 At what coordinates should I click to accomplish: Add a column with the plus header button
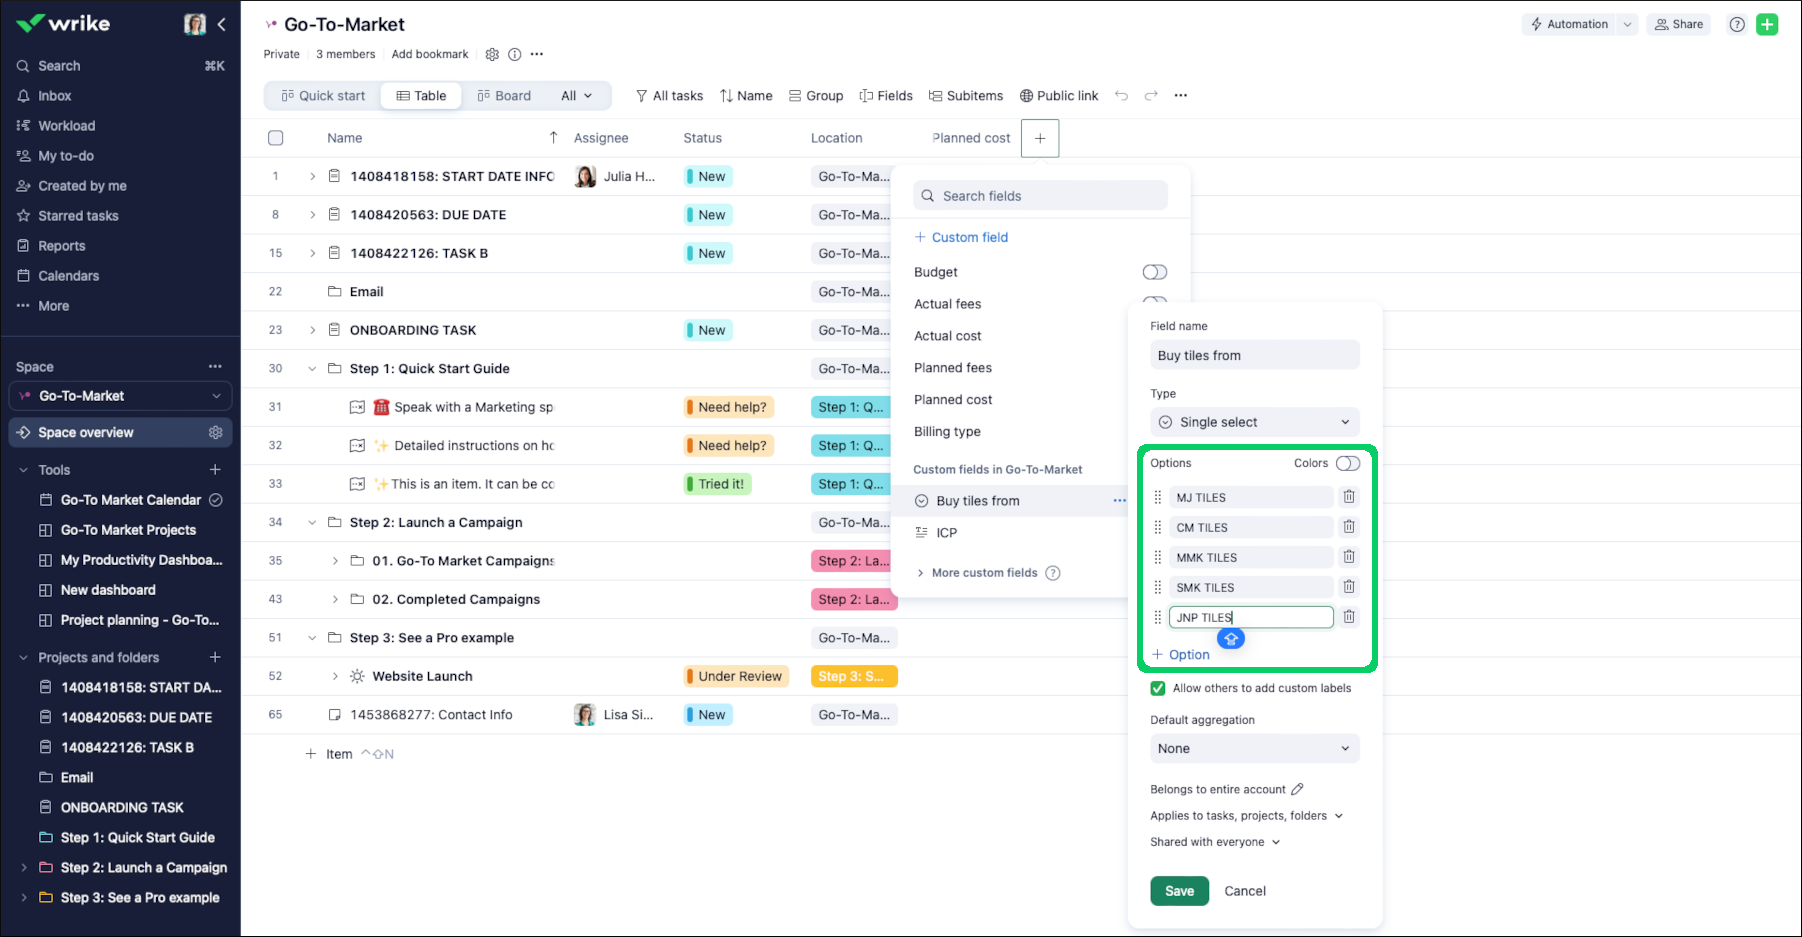click(1040, 138)
